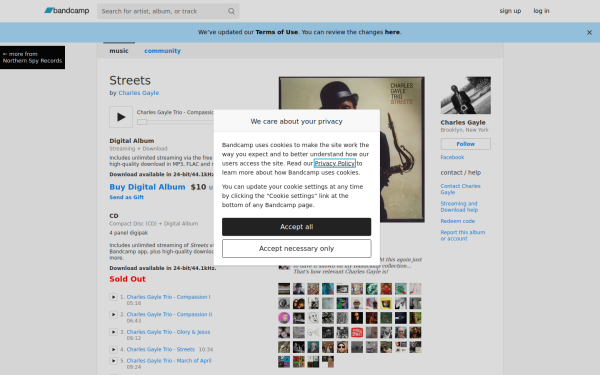Open the sign up link

coord(510,11)
